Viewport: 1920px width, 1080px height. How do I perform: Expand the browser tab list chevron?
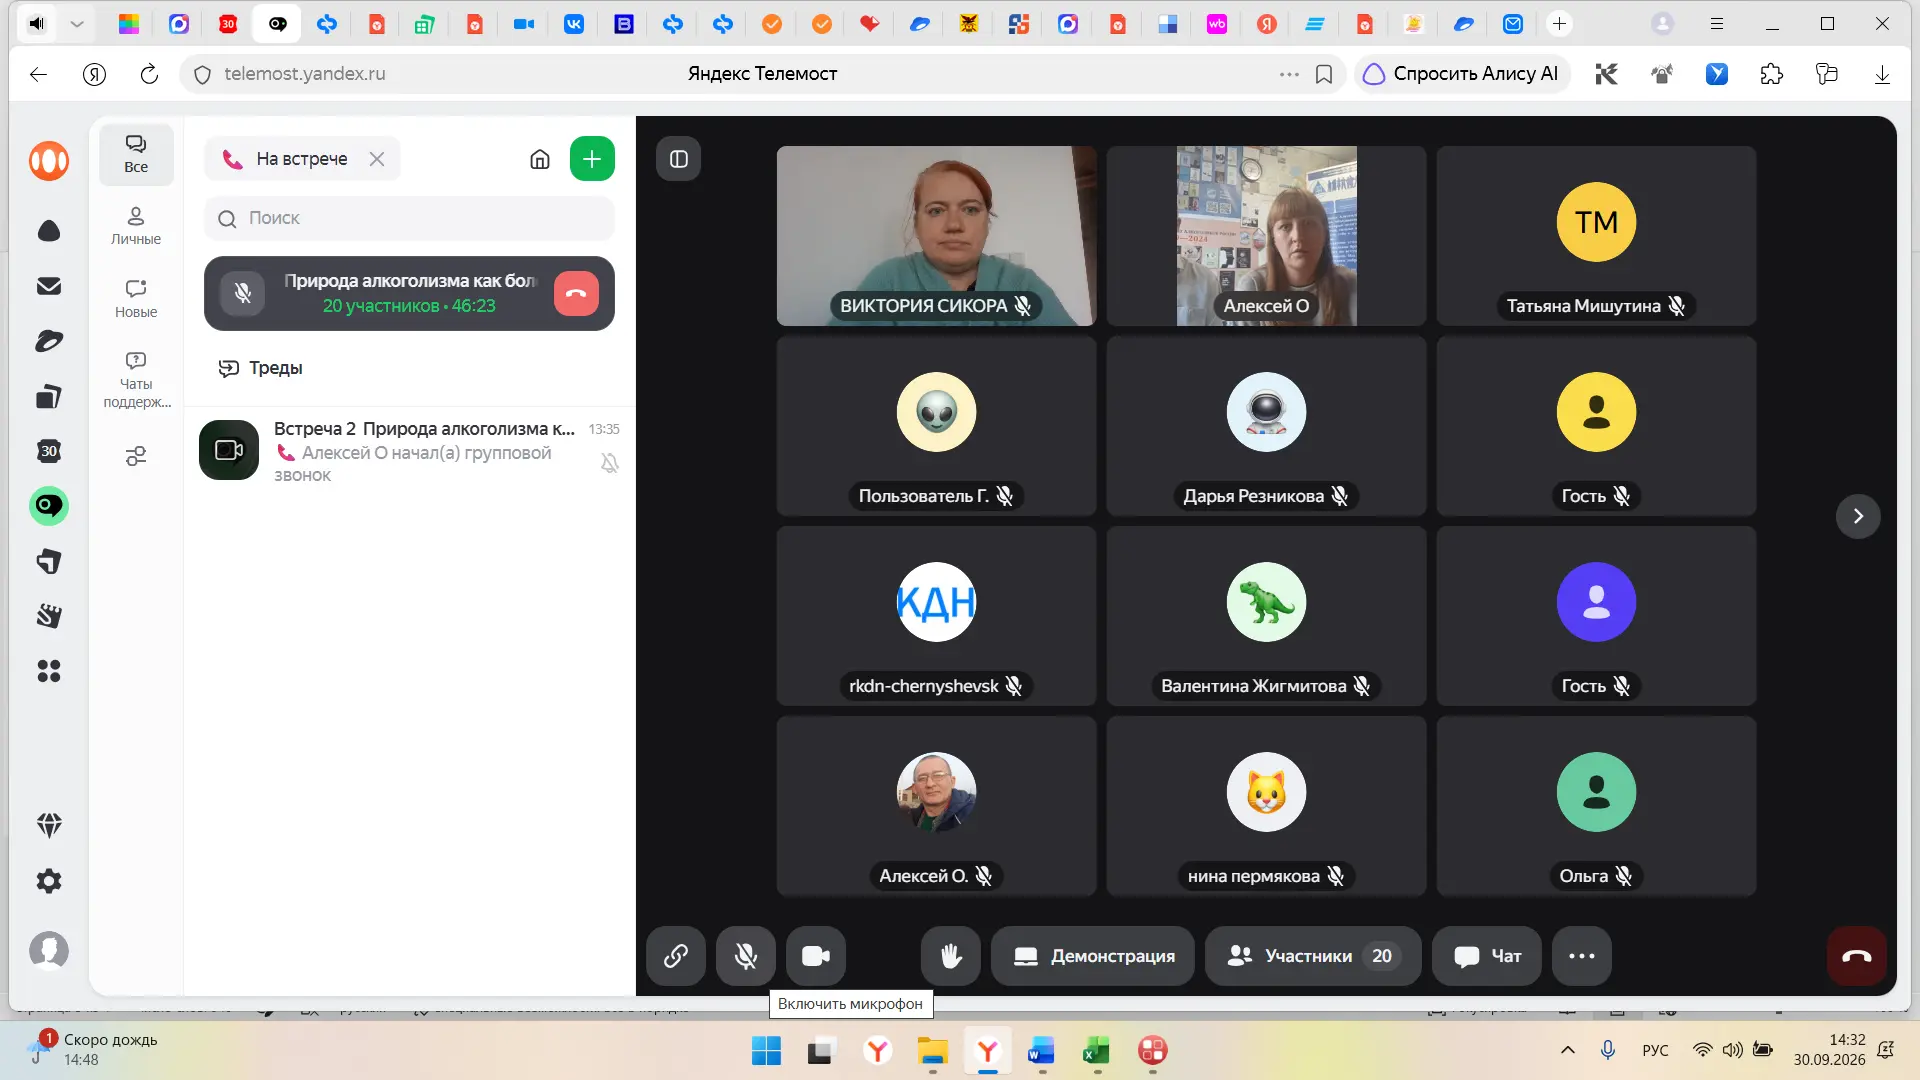click(x=77, y=24)
